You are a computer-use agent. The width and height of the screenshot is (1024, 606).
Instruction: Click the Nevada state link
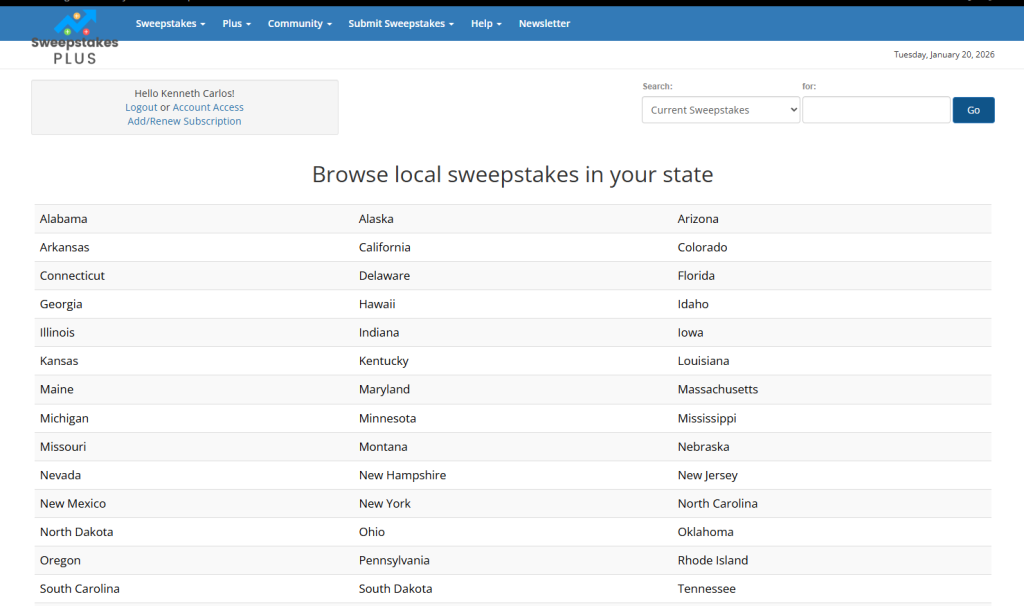(60, 474)
